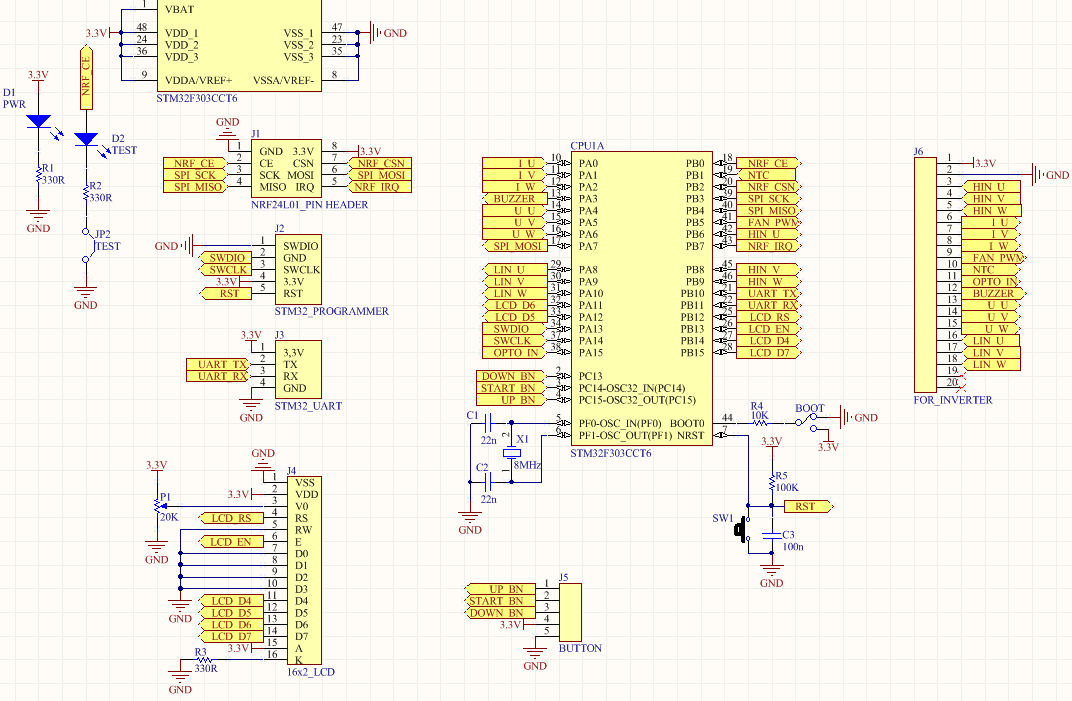Click resistor R4 10K on BOOT0
This screenshot has width=1072, height=701.
tap(760, 423)
